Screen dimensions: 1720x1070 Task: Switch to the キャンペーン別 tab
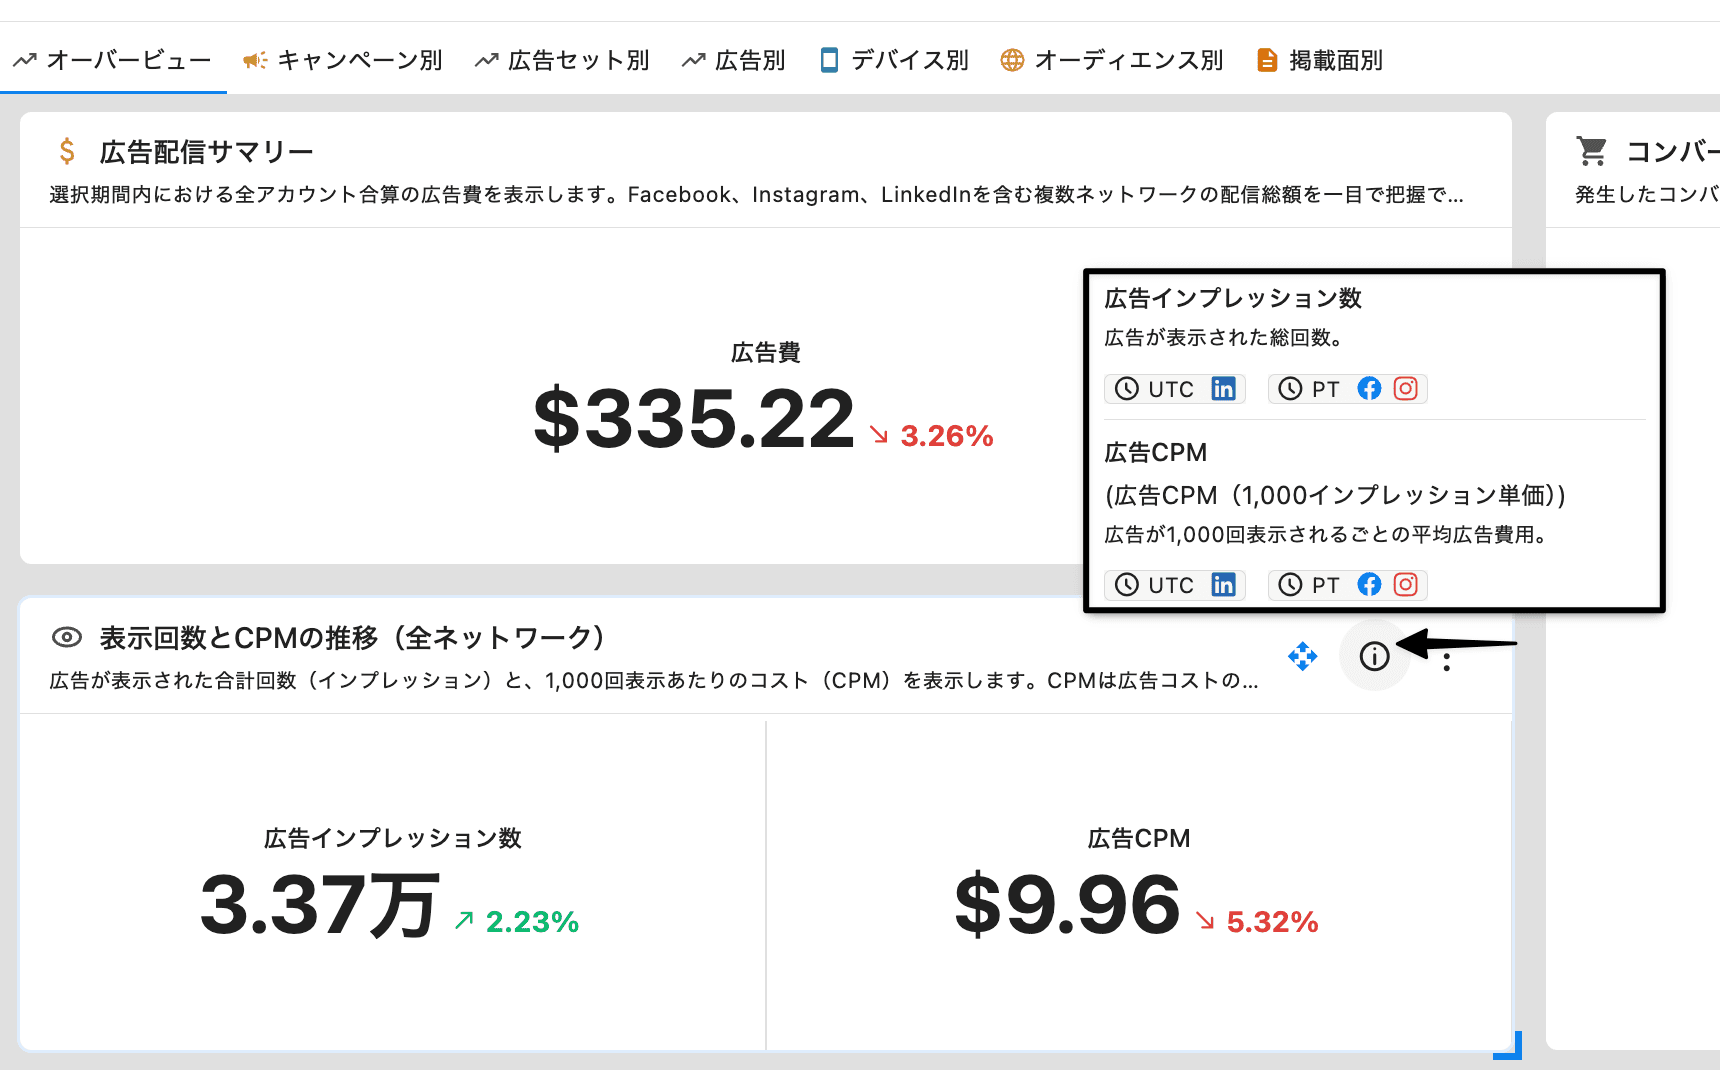coord(343,60)
